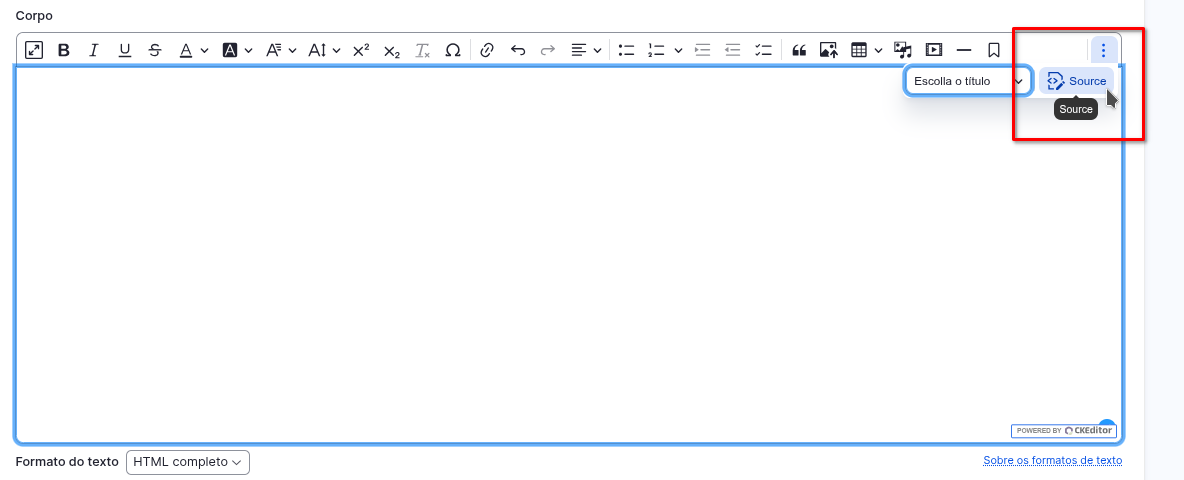Screen dimensions: 1184x480
Task: Open the font background color picker
Action: tap(237, 50)
